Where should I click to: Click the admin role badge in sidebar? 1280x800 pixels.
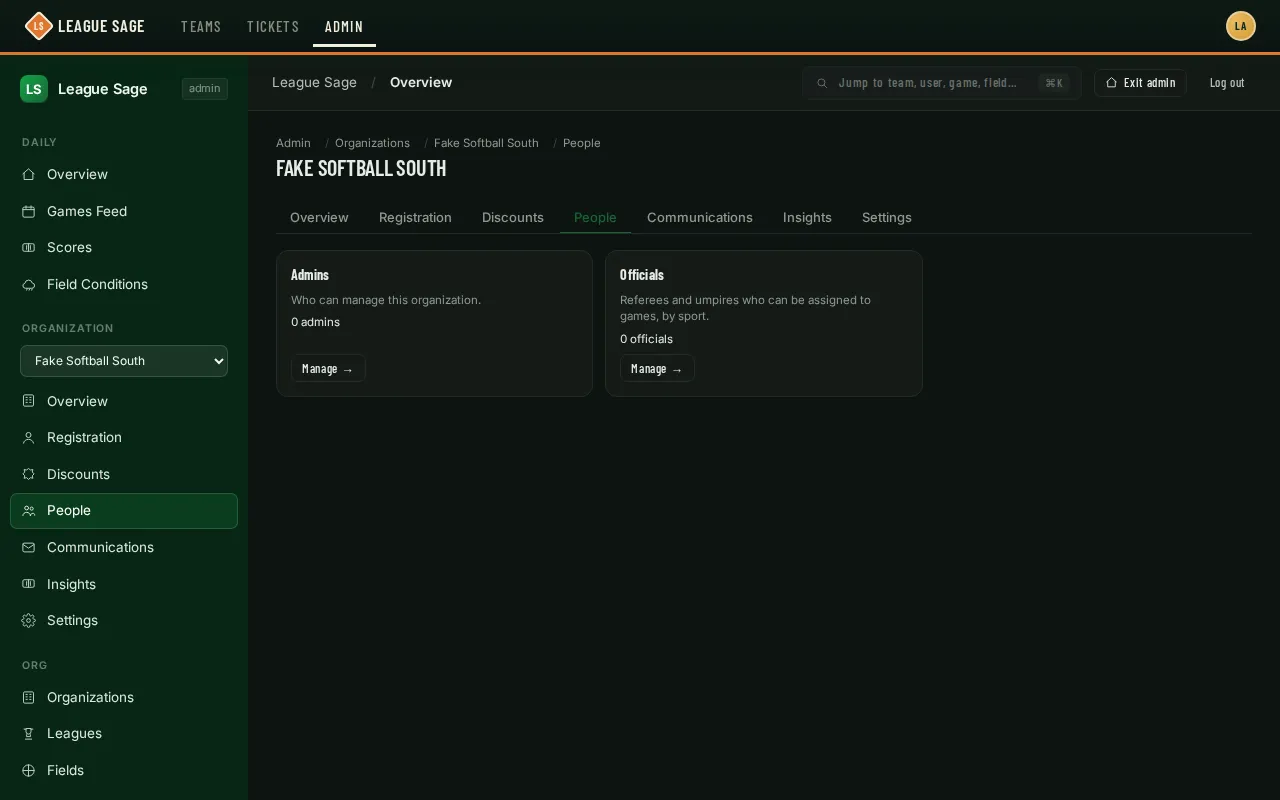click(x=205, y=89)
